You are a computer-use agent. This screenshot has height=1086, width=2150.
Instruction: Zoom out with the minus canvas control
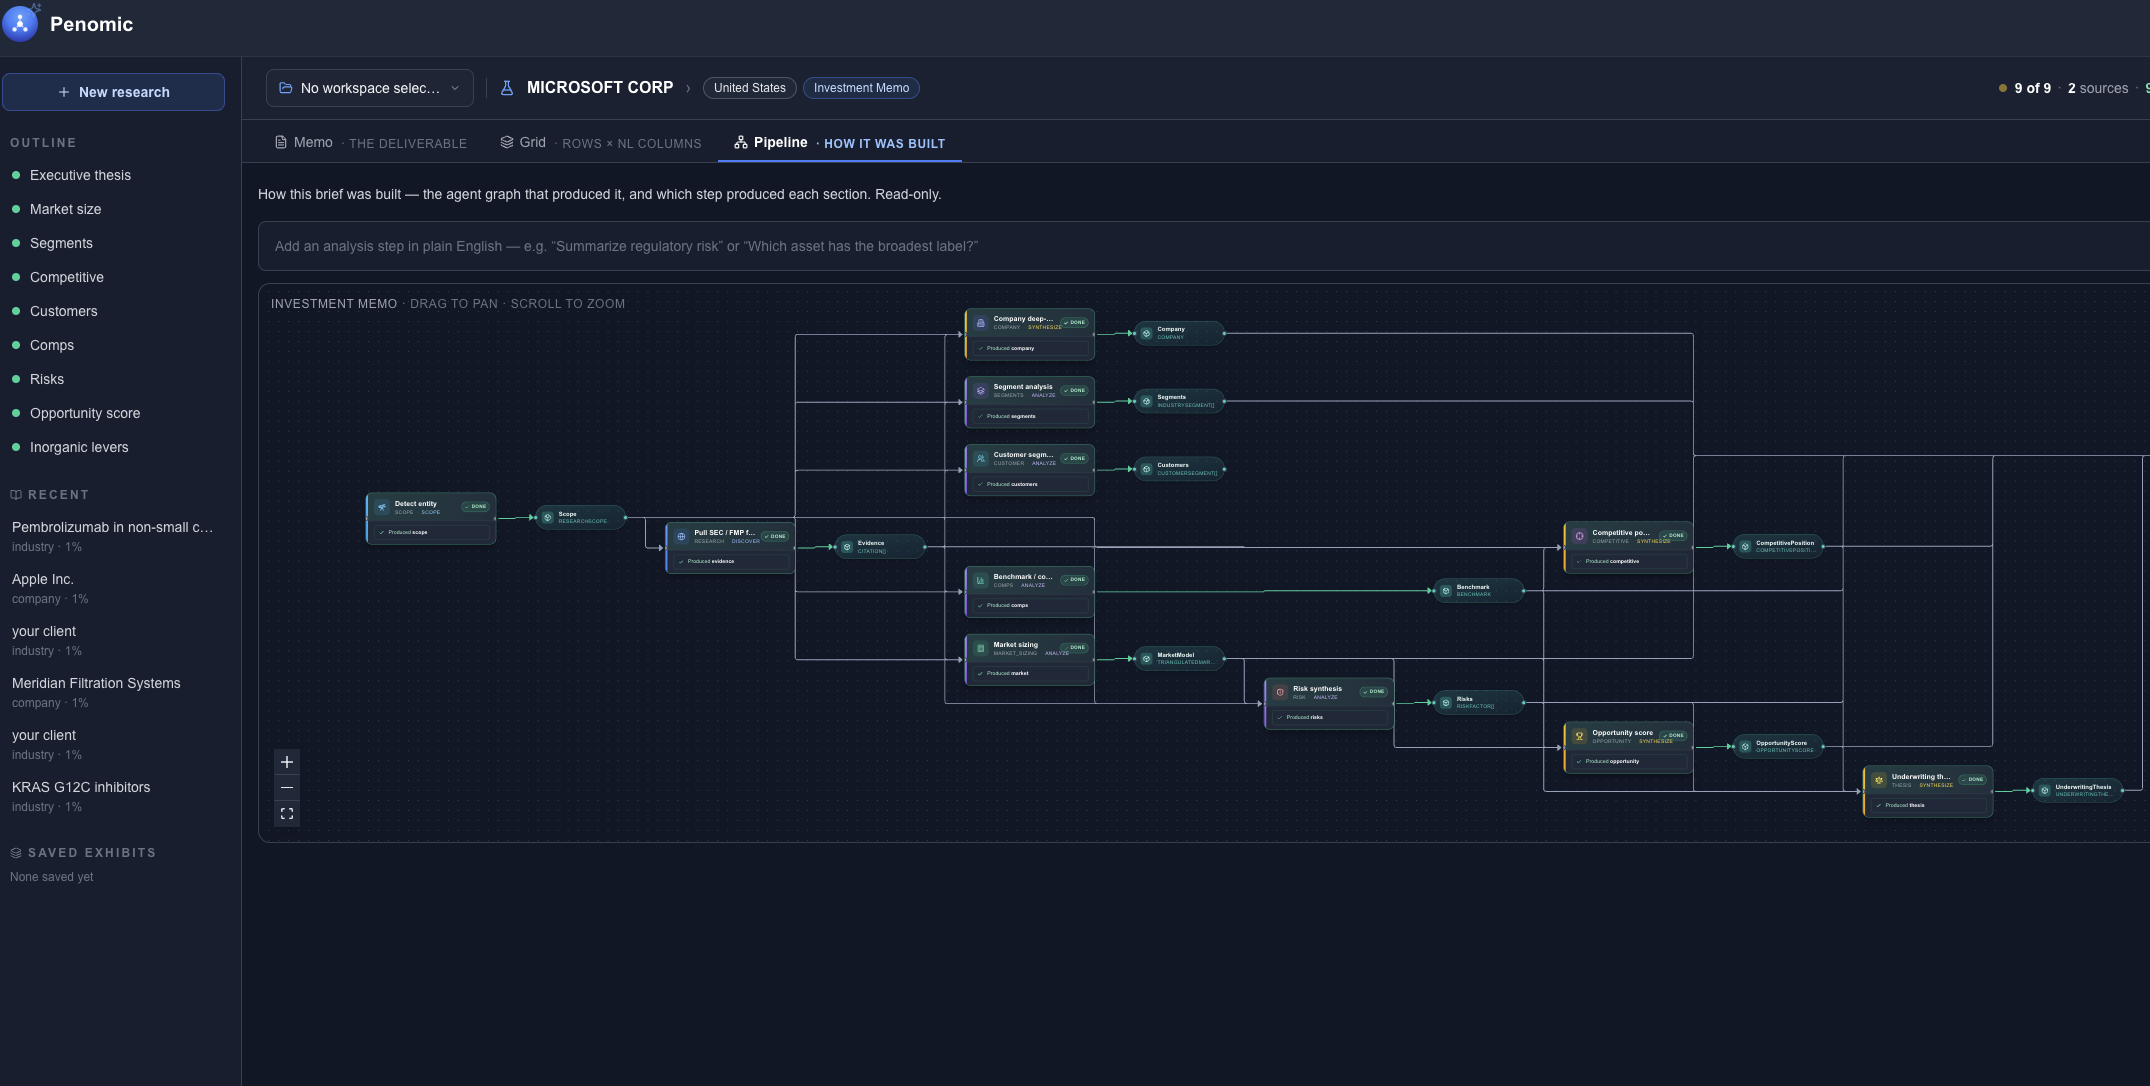pyautogui.click(x=287, y=788)
